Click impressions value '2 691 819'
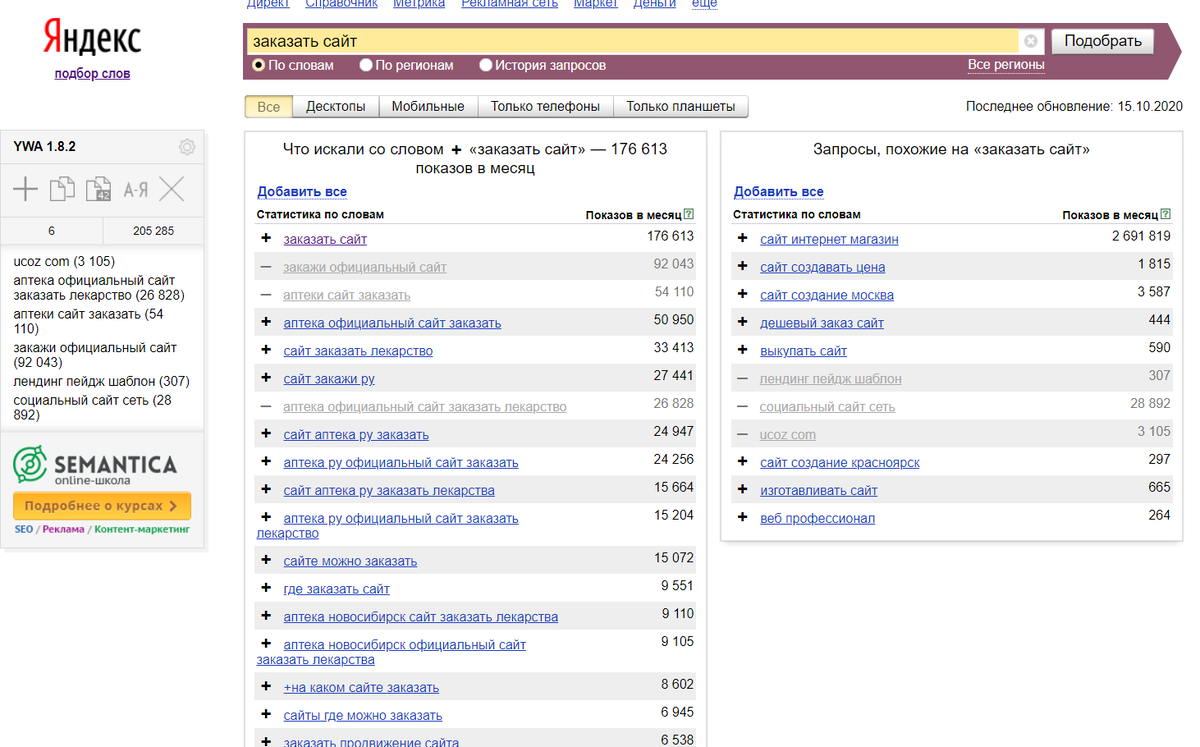The height and width of the screenshot is (747, 1200). [x=1141, y=237]
